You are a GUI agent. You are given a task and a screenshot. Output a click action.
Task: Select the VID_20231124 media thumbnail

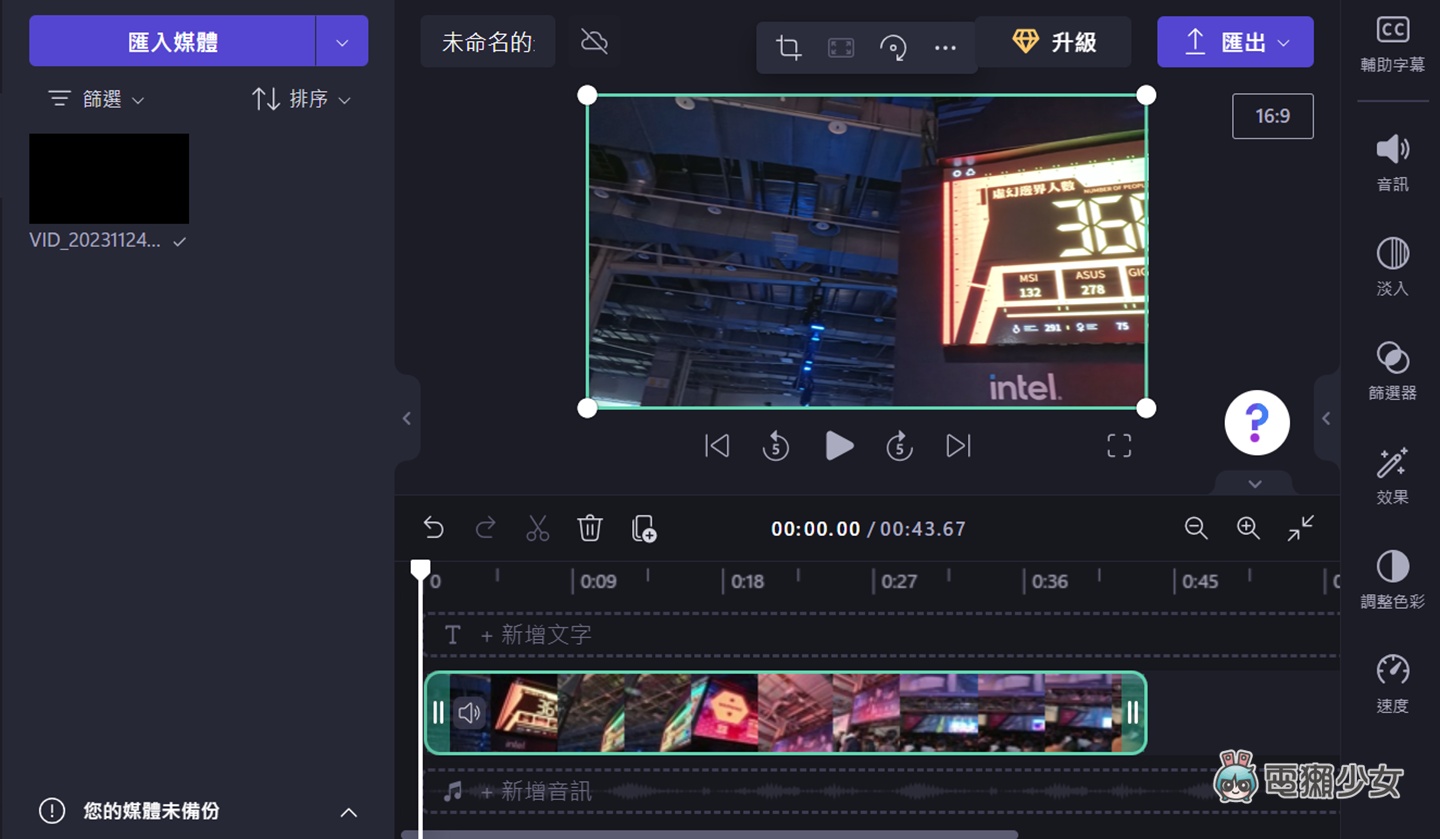[109, 179]
